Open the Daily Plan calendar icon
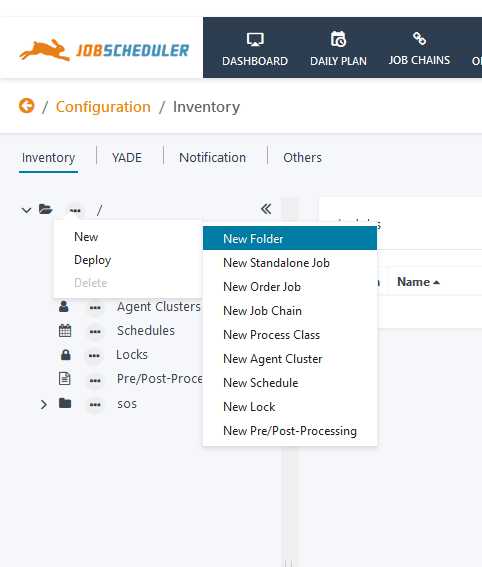The height and width of the screenshot is (567, 482). tap(338, 39)
